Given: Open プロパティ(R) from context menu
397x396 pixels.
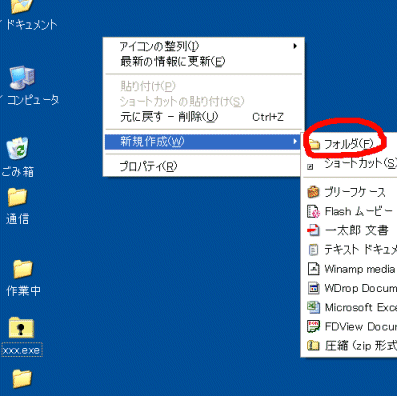Looking at the screenshot, I should point(203,166).
